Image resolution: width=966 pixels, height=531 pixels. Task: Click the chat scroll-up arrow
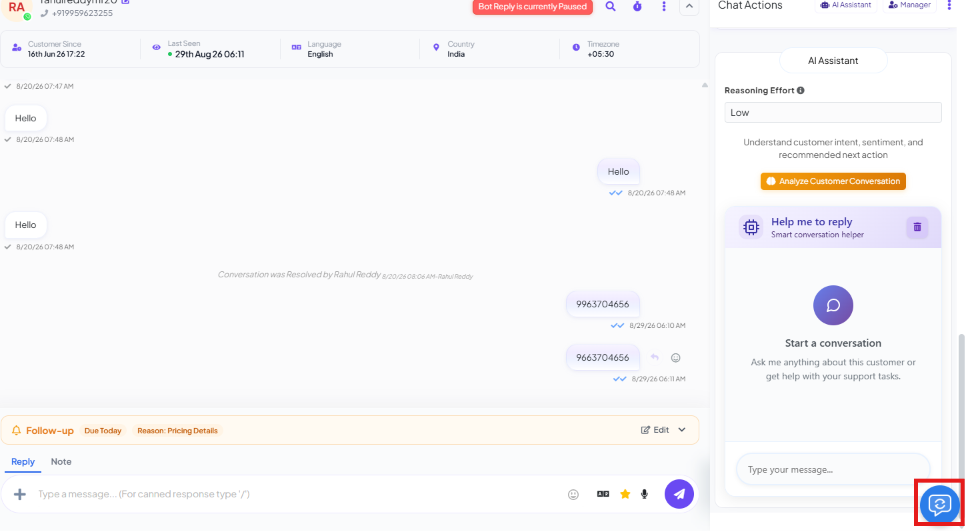(x=704, y=85)
